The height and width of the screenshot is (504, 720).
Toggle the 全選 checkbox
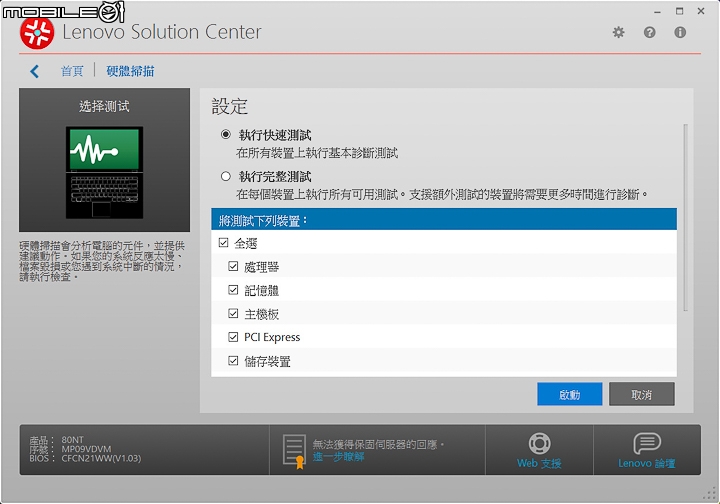click(x=224, y=243)
